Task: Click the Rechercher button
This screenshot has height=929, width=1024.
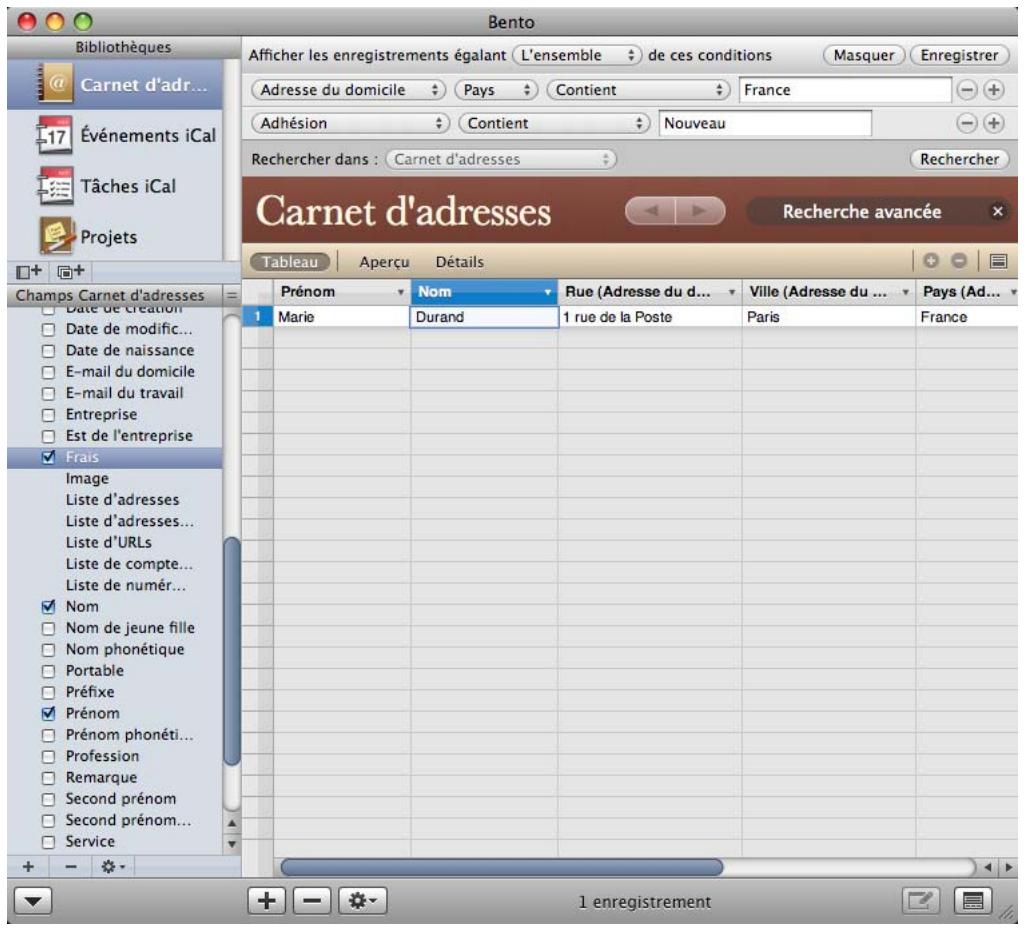Action: pyautogui.click(x=959, y=159)
